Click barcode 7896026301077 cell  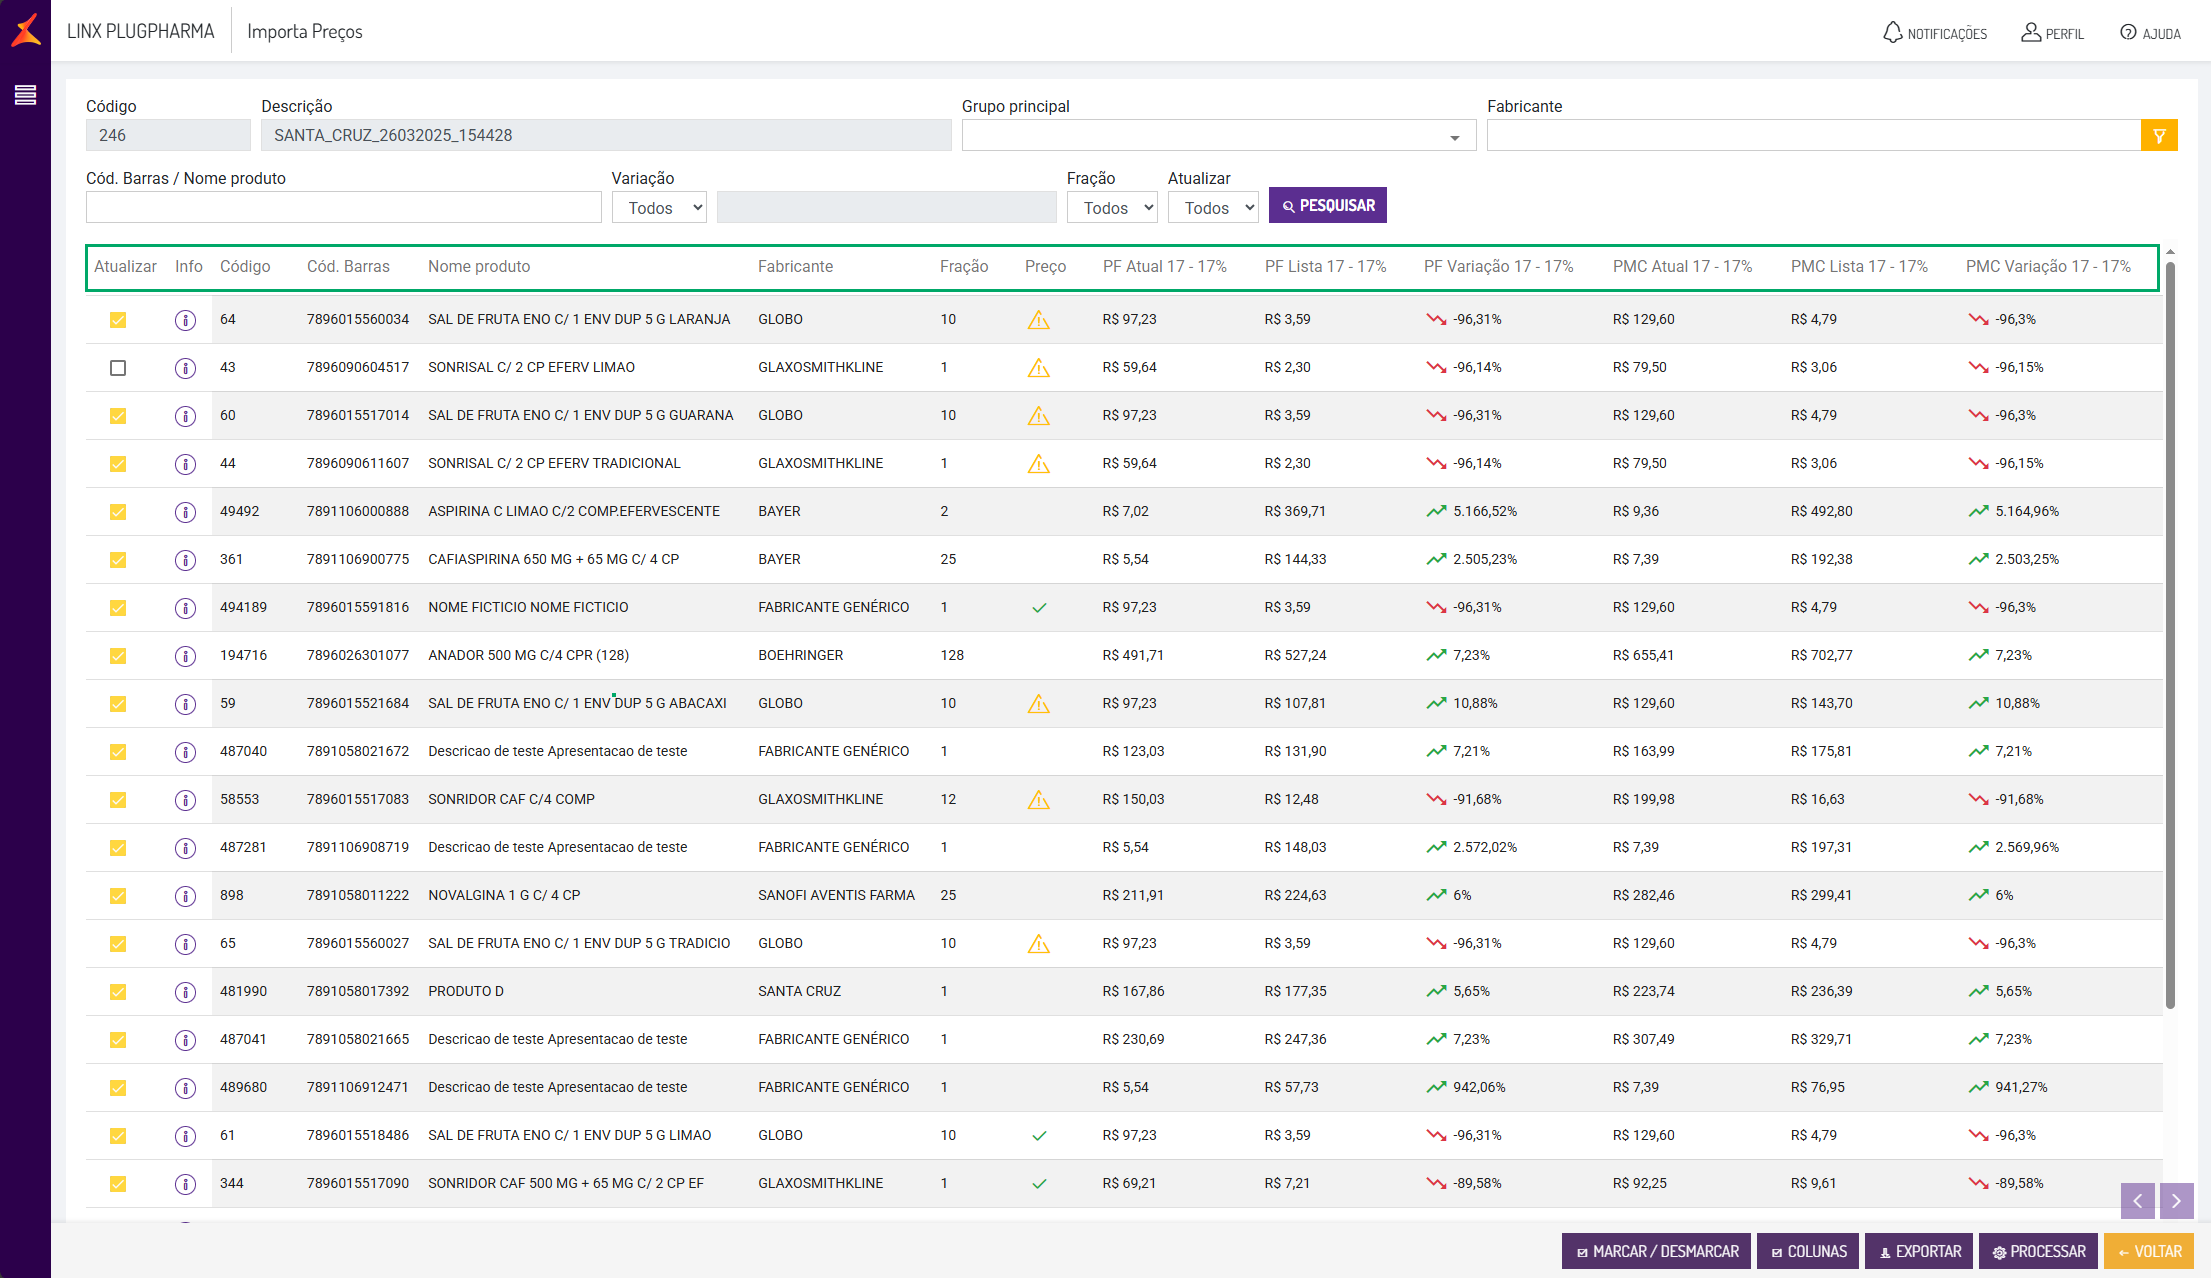click(358, 656)
